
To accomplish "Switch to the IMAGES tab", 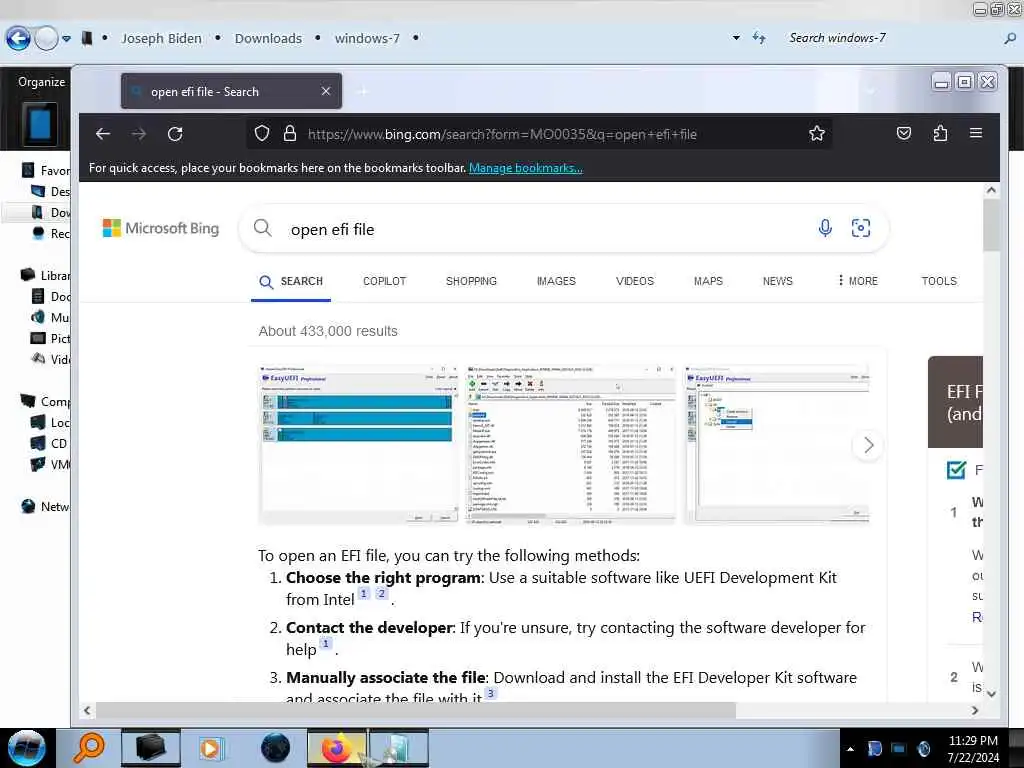I will tap(556, 281).
